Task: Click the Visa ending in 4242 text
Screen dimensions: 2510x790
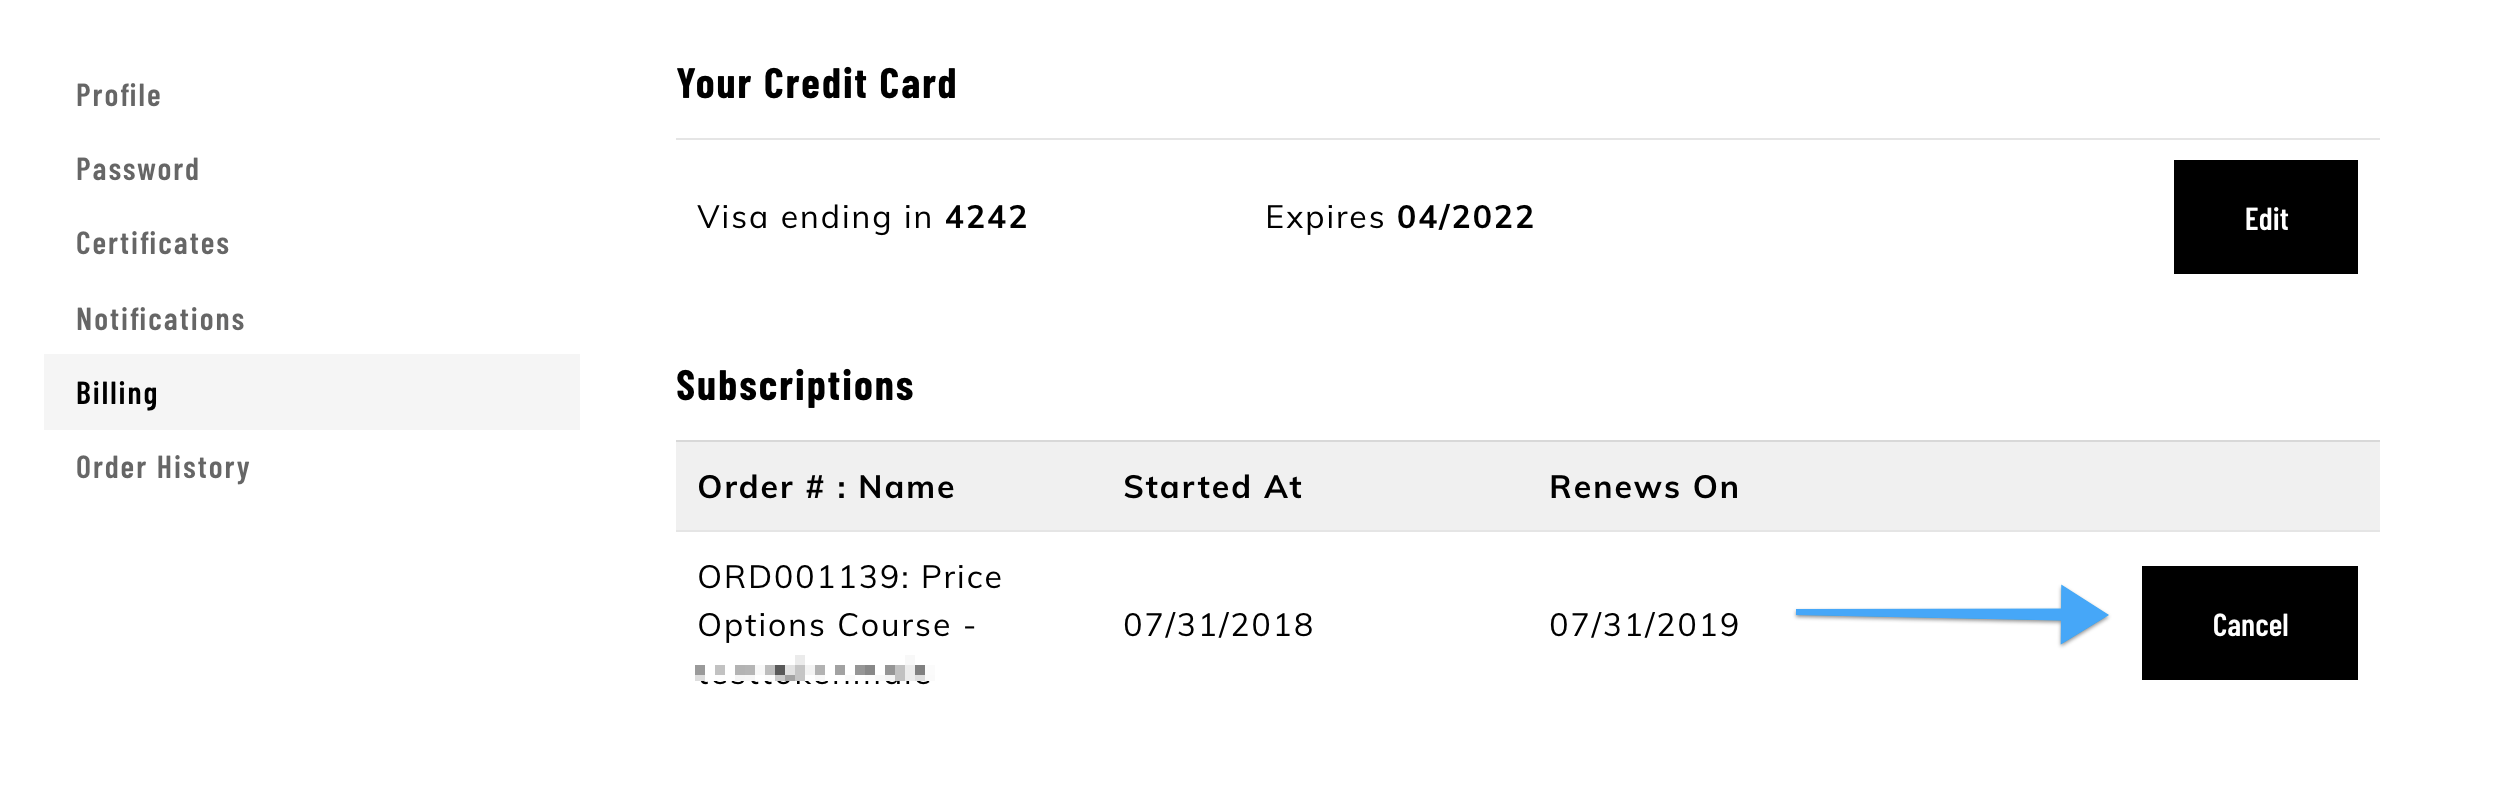Action: point(862,218)
